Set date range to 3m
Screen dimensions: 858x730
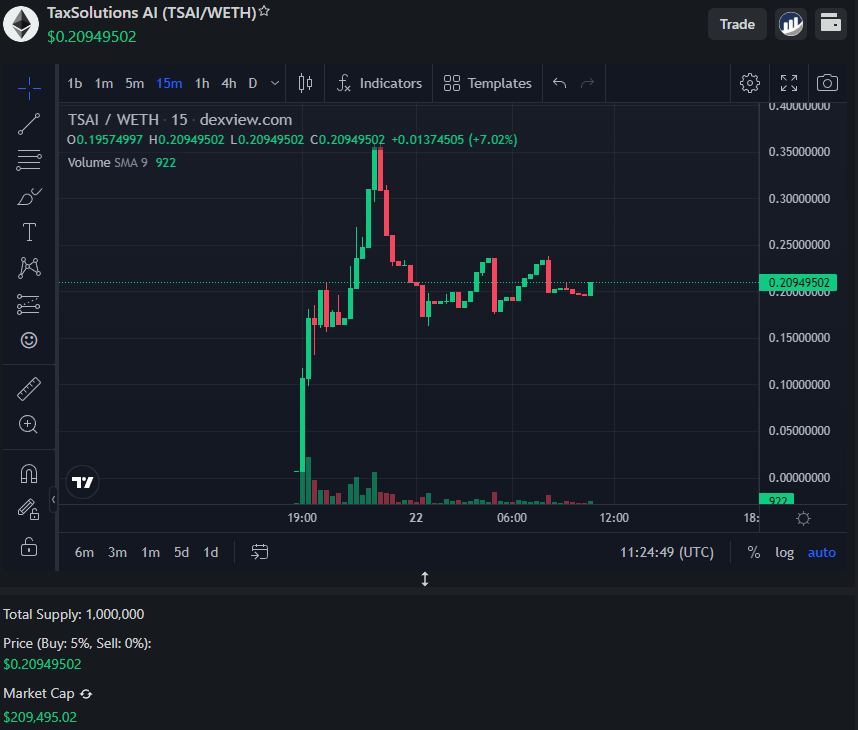pyautogui.click(x=118, y=552)
